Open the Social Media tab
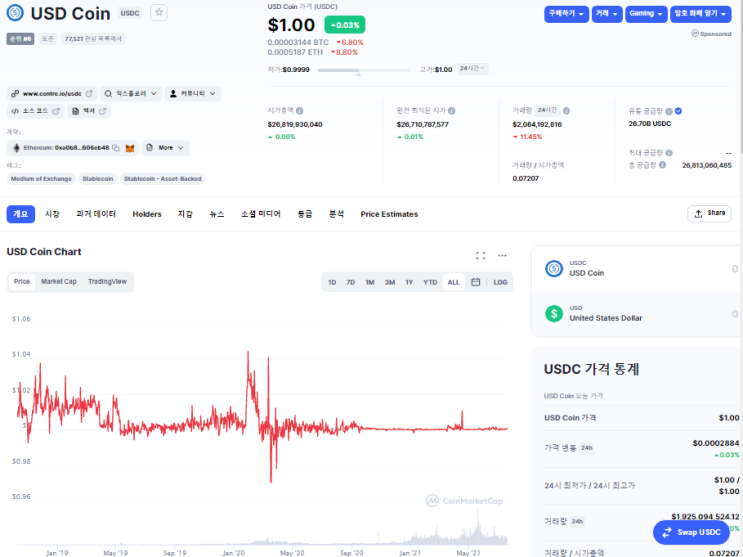Image resolution: width=743 pixels, height=557 pixels. [x=261, y=214]
